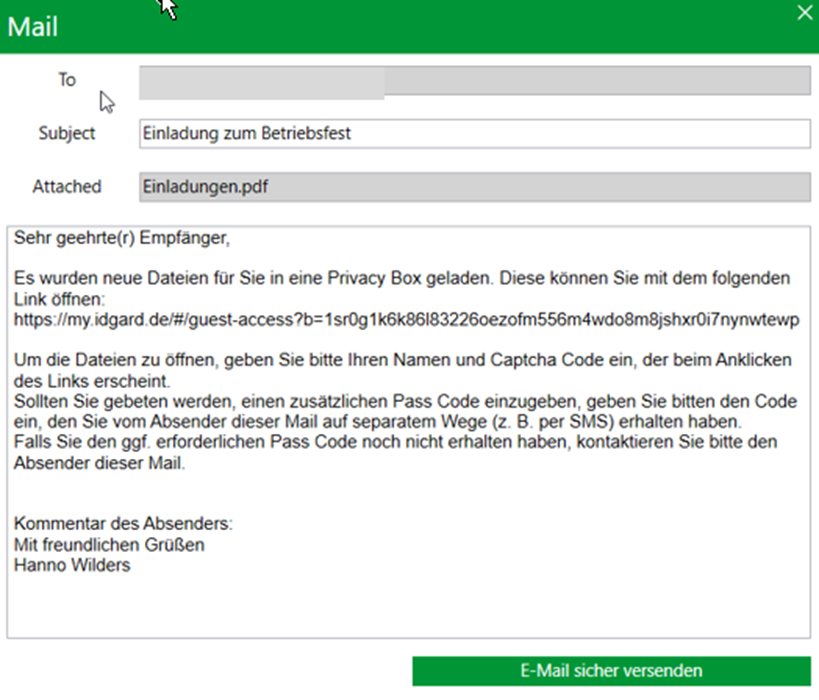Click the line starting 'Sollten Sie gebeten werden'
The height and width of the screenshot is (700, 819).
pos(402,401)
